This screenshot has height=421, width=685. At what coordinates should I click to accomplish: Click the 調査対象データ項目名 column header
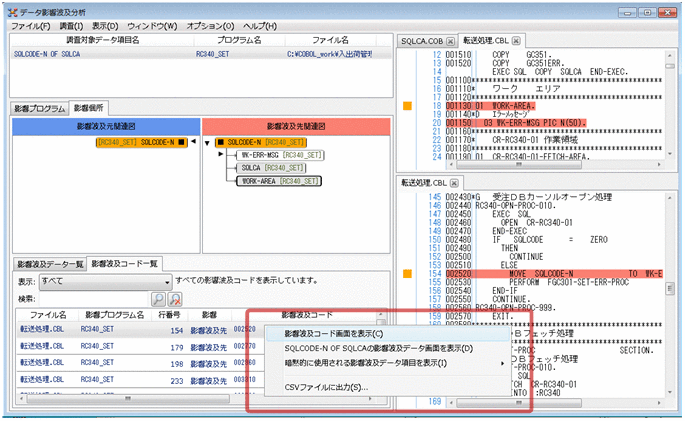[103, 40]
